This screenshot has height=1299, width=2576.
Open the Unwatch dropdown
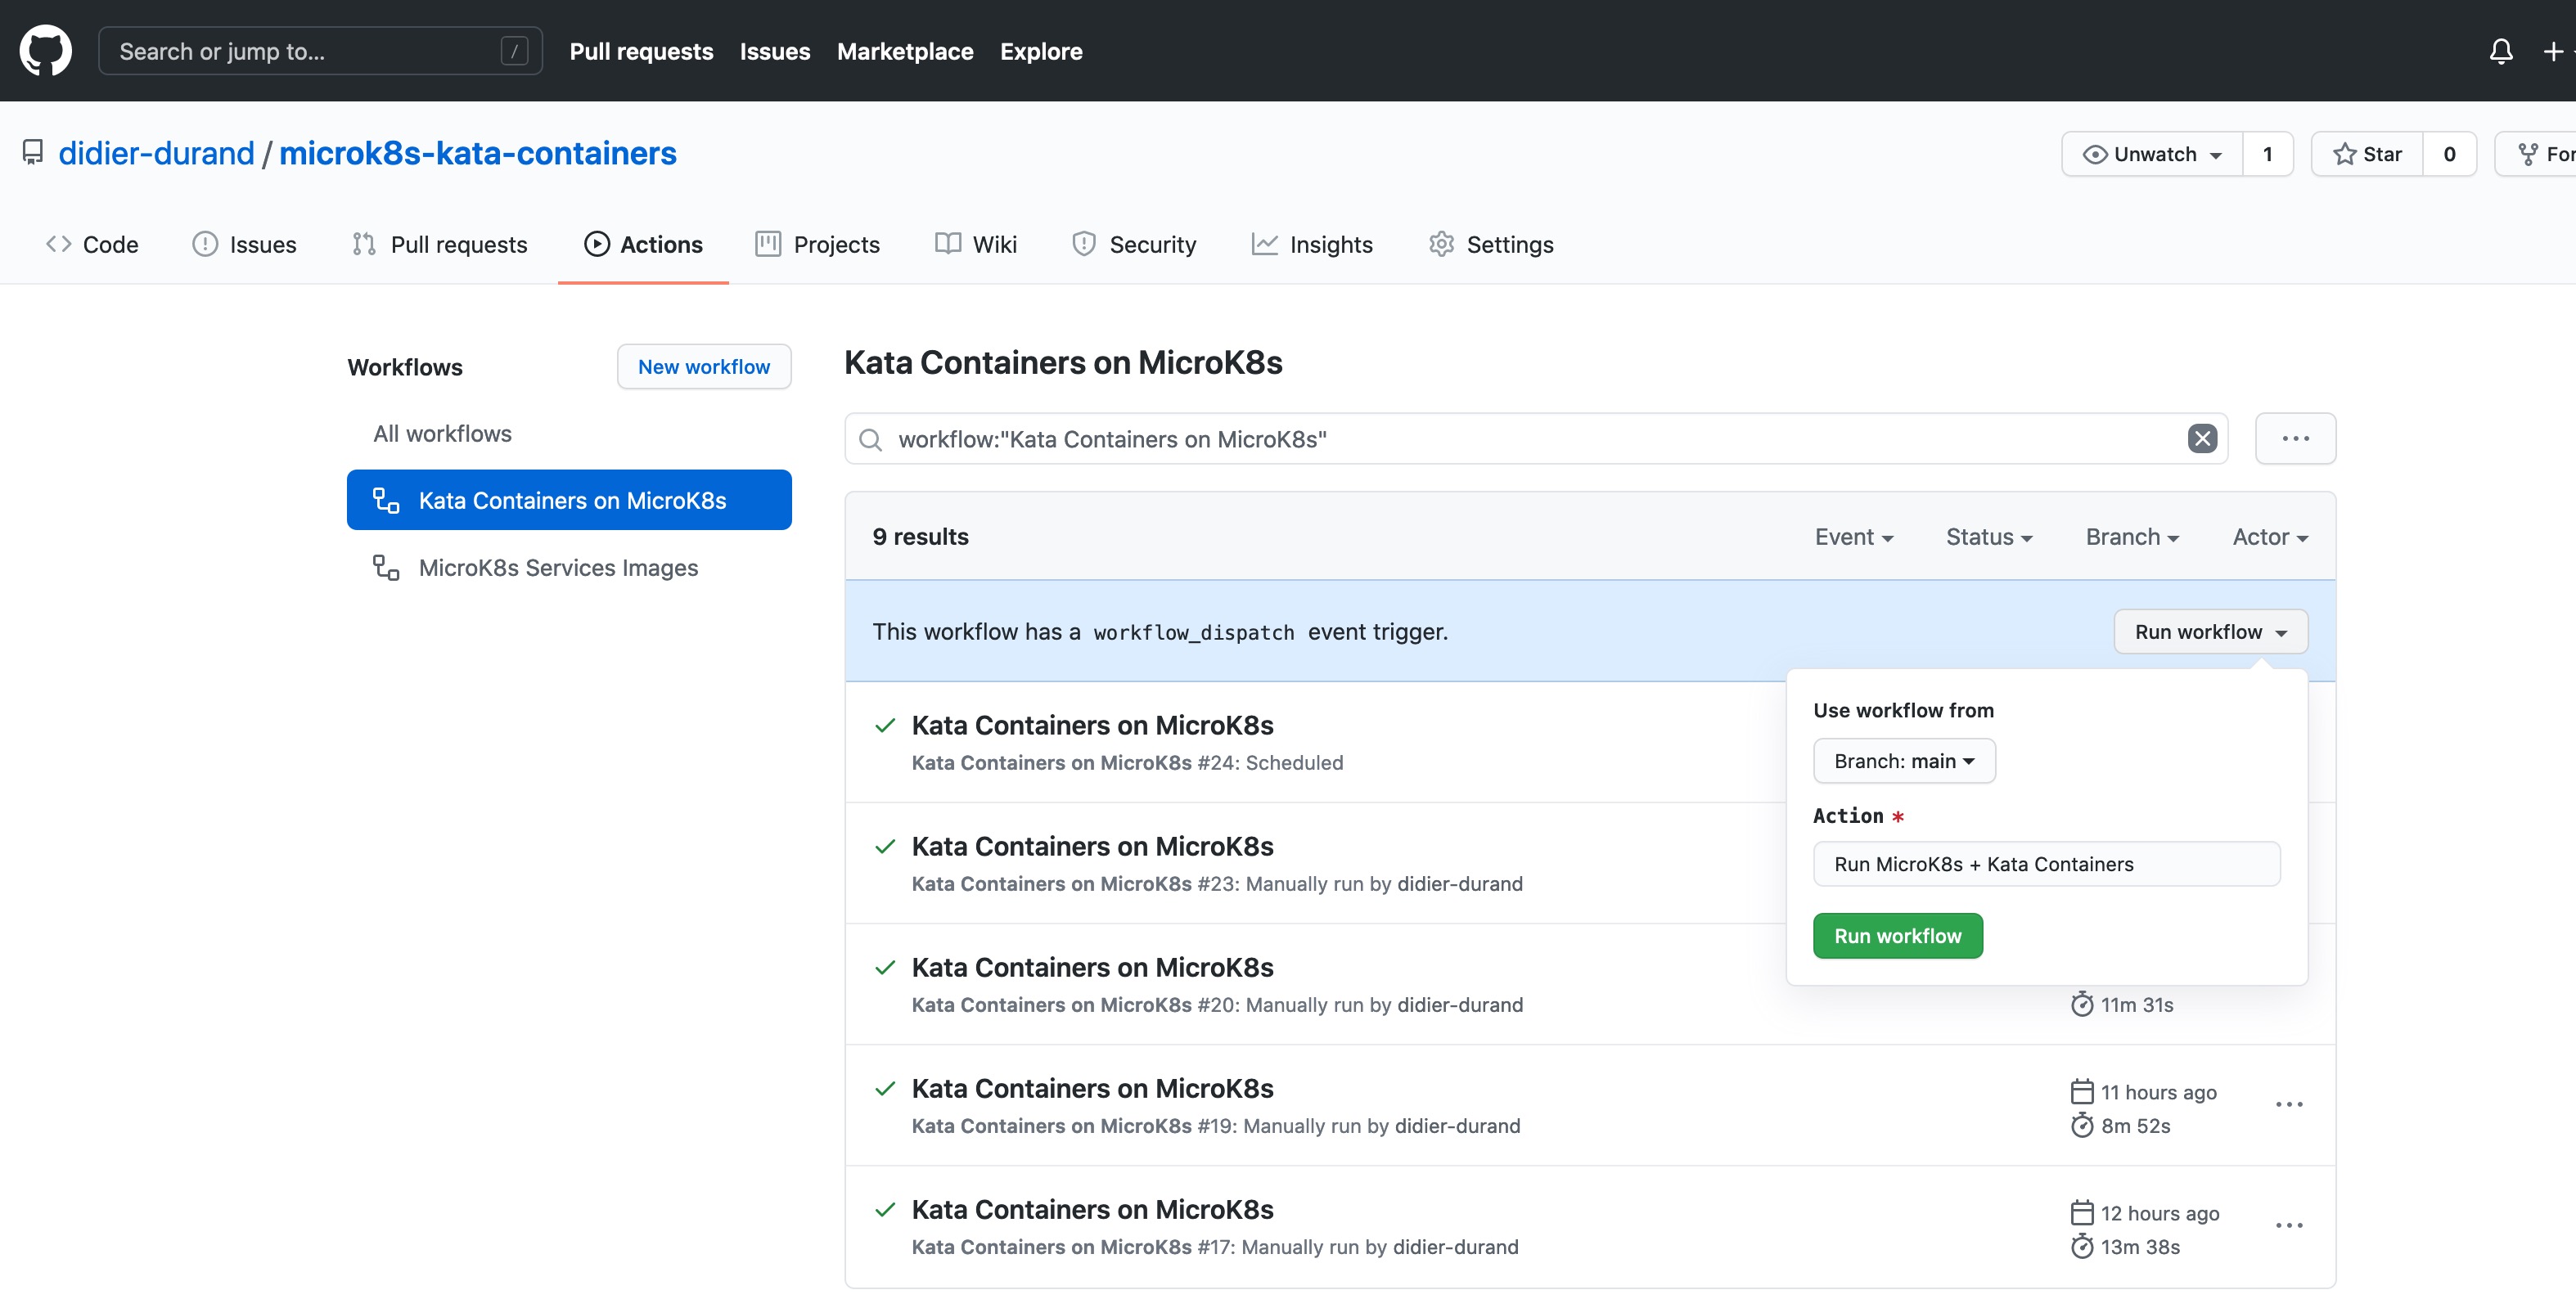[2152, 154]
